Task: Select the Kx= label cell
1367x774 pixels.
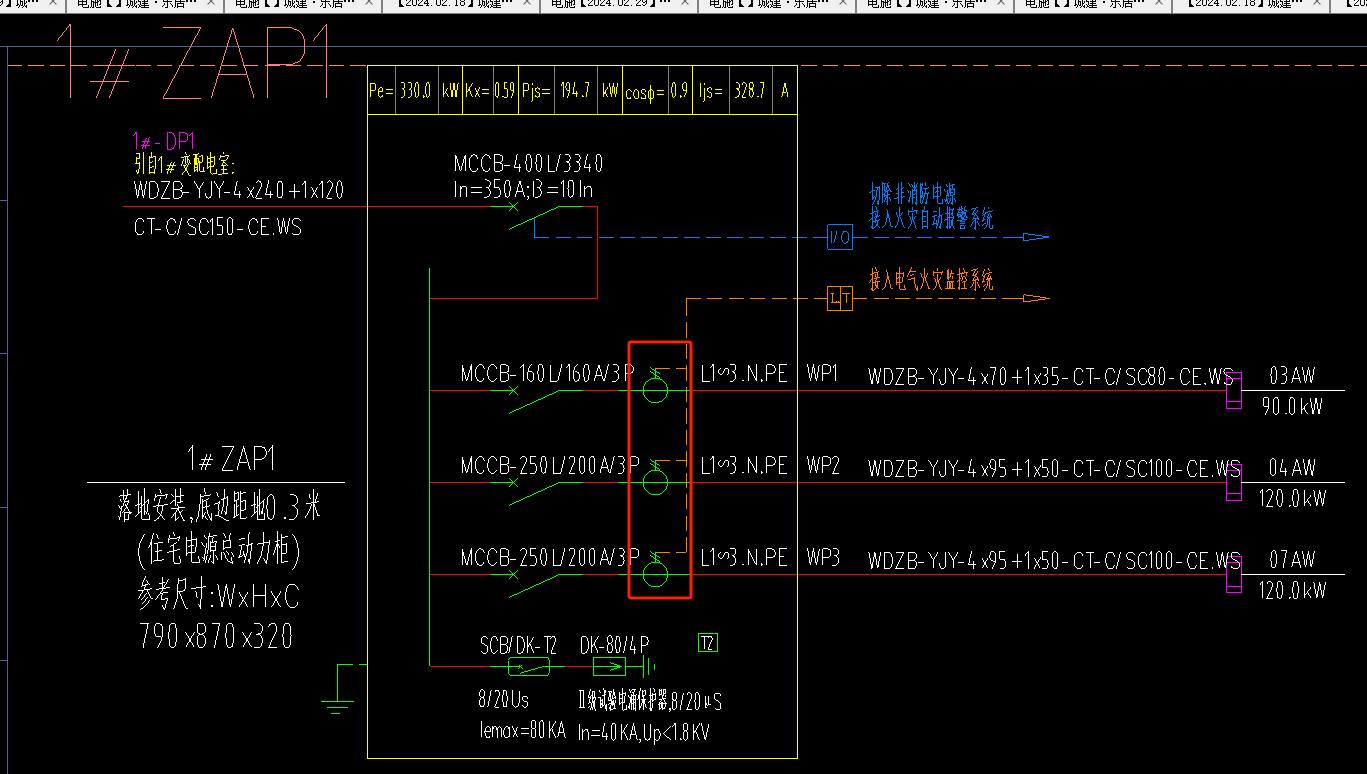Action: click(x=476, y=90)
